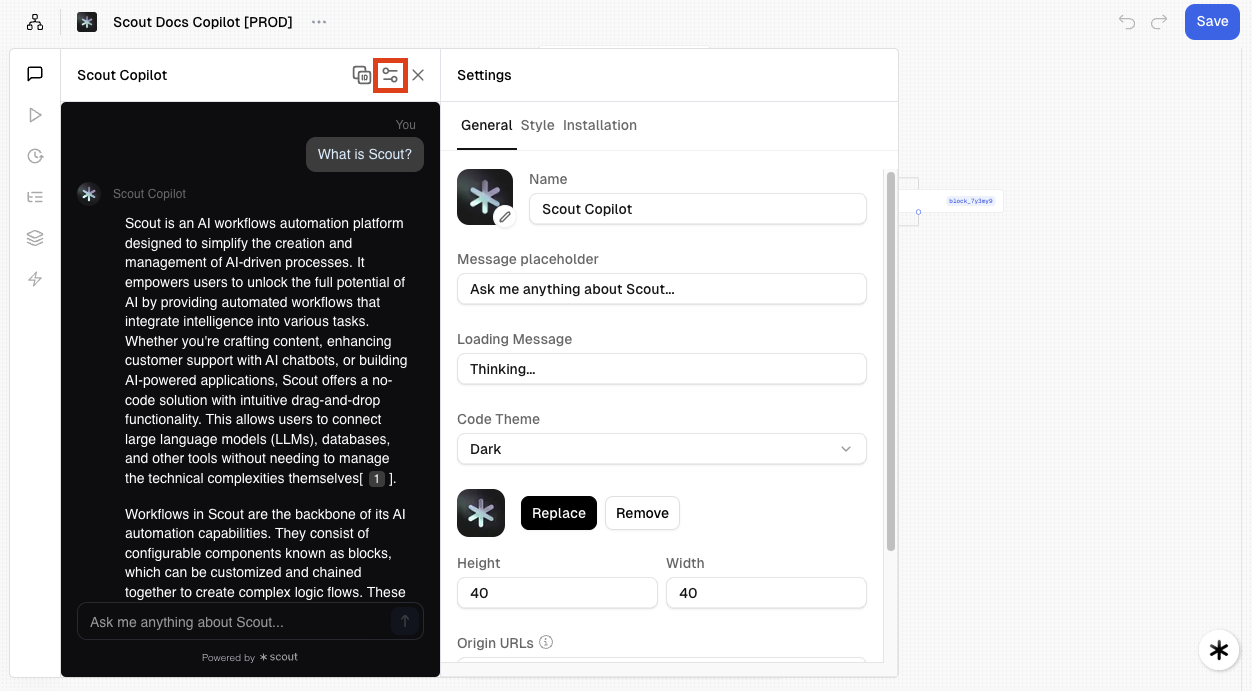Open run history via the clock icon

[35, 156]
